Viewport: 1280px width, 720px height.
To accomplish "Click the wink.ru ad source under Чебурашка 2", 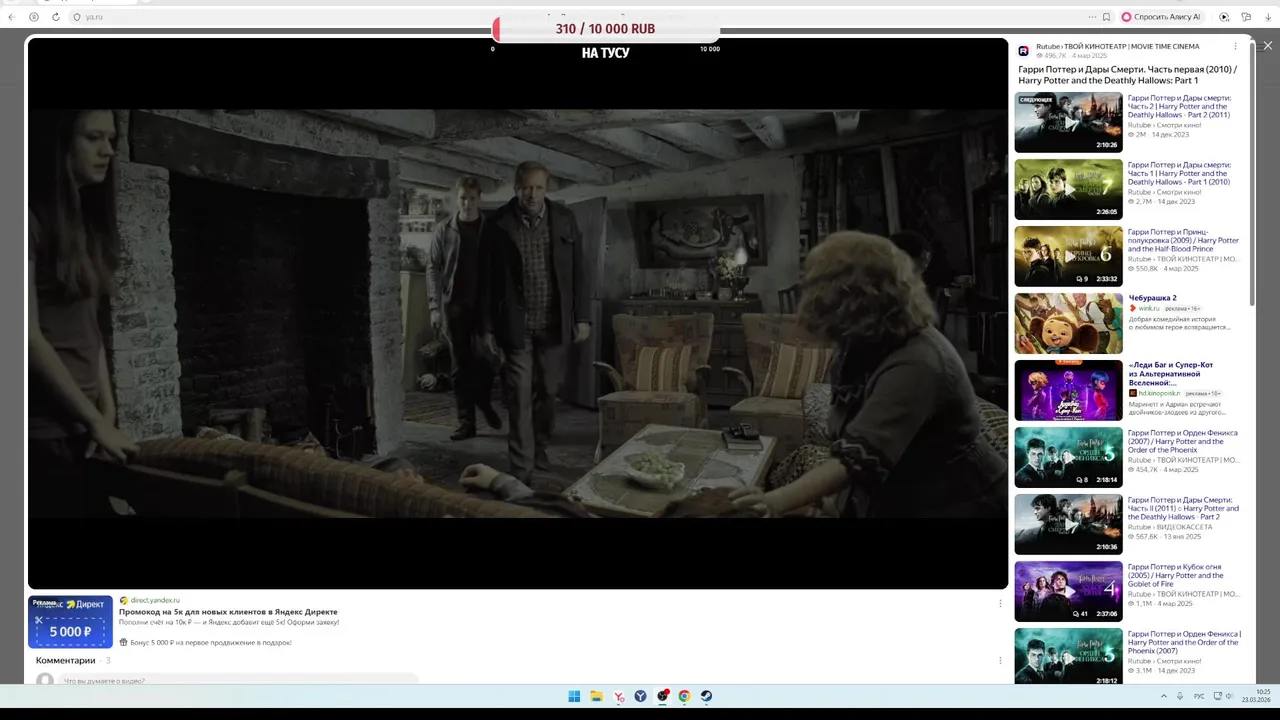I will tap(1147, 308).
